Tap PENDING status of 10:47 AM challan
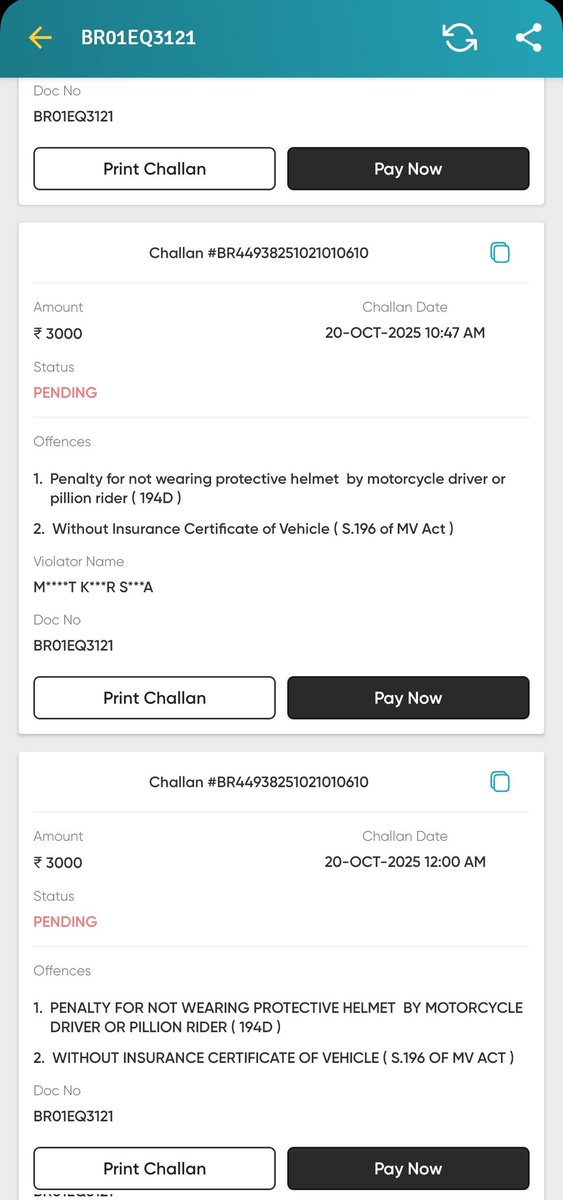563x1200 pixels. tap(65, 393)
